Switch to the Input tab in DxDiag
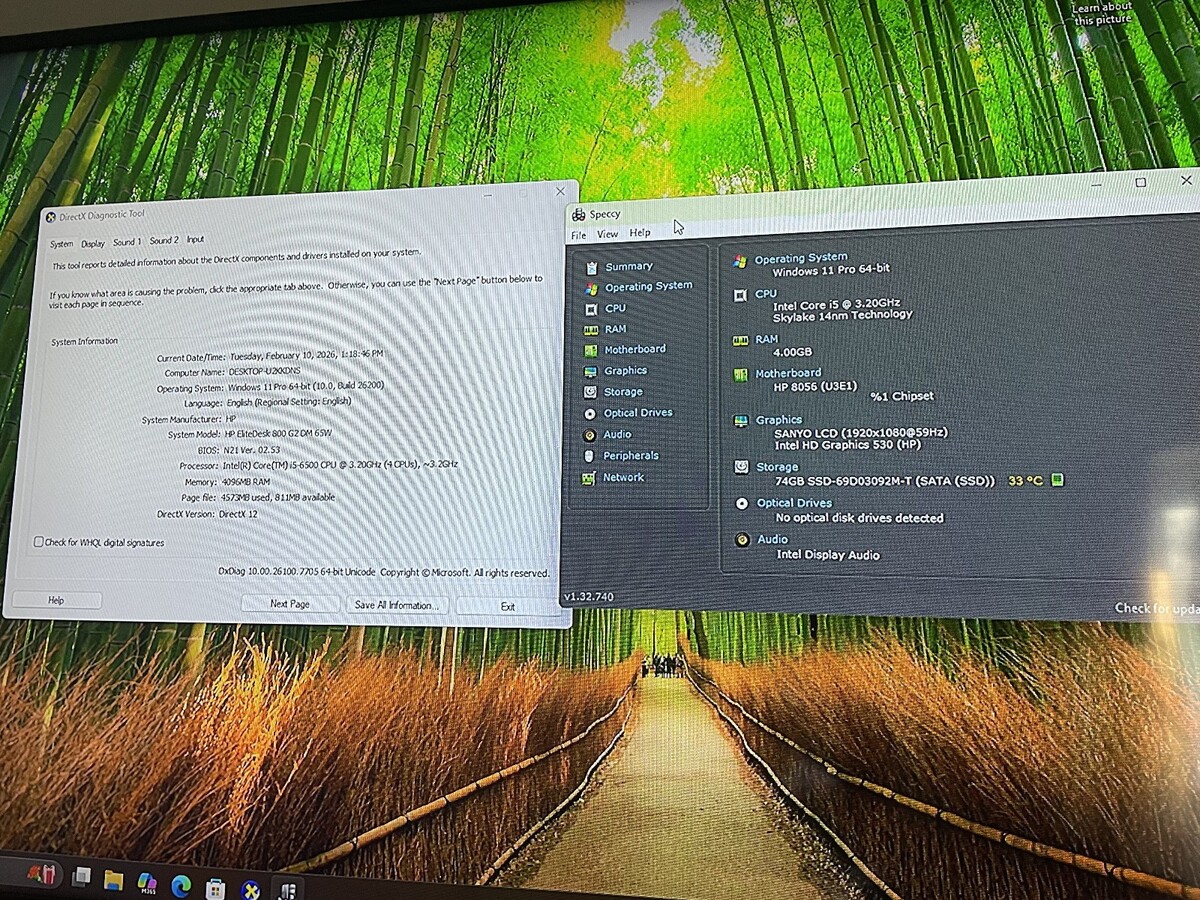 point(195,240)
